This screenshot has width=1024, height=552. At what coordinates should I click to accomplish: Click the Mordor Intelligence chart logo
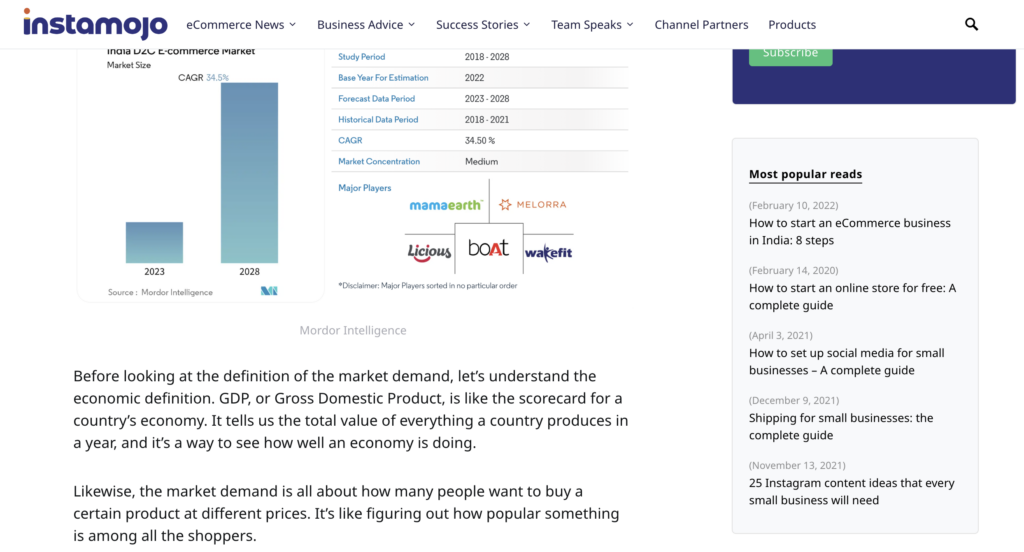[x=268, y=291]
